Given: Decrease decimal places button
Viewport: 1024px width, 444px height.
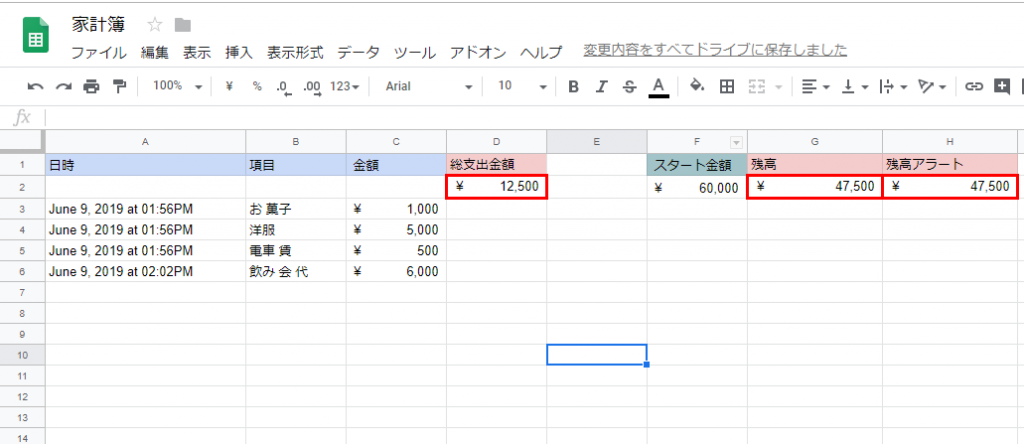Looking at the screenshot, I should pyautogui.click(x=283, y=87).
